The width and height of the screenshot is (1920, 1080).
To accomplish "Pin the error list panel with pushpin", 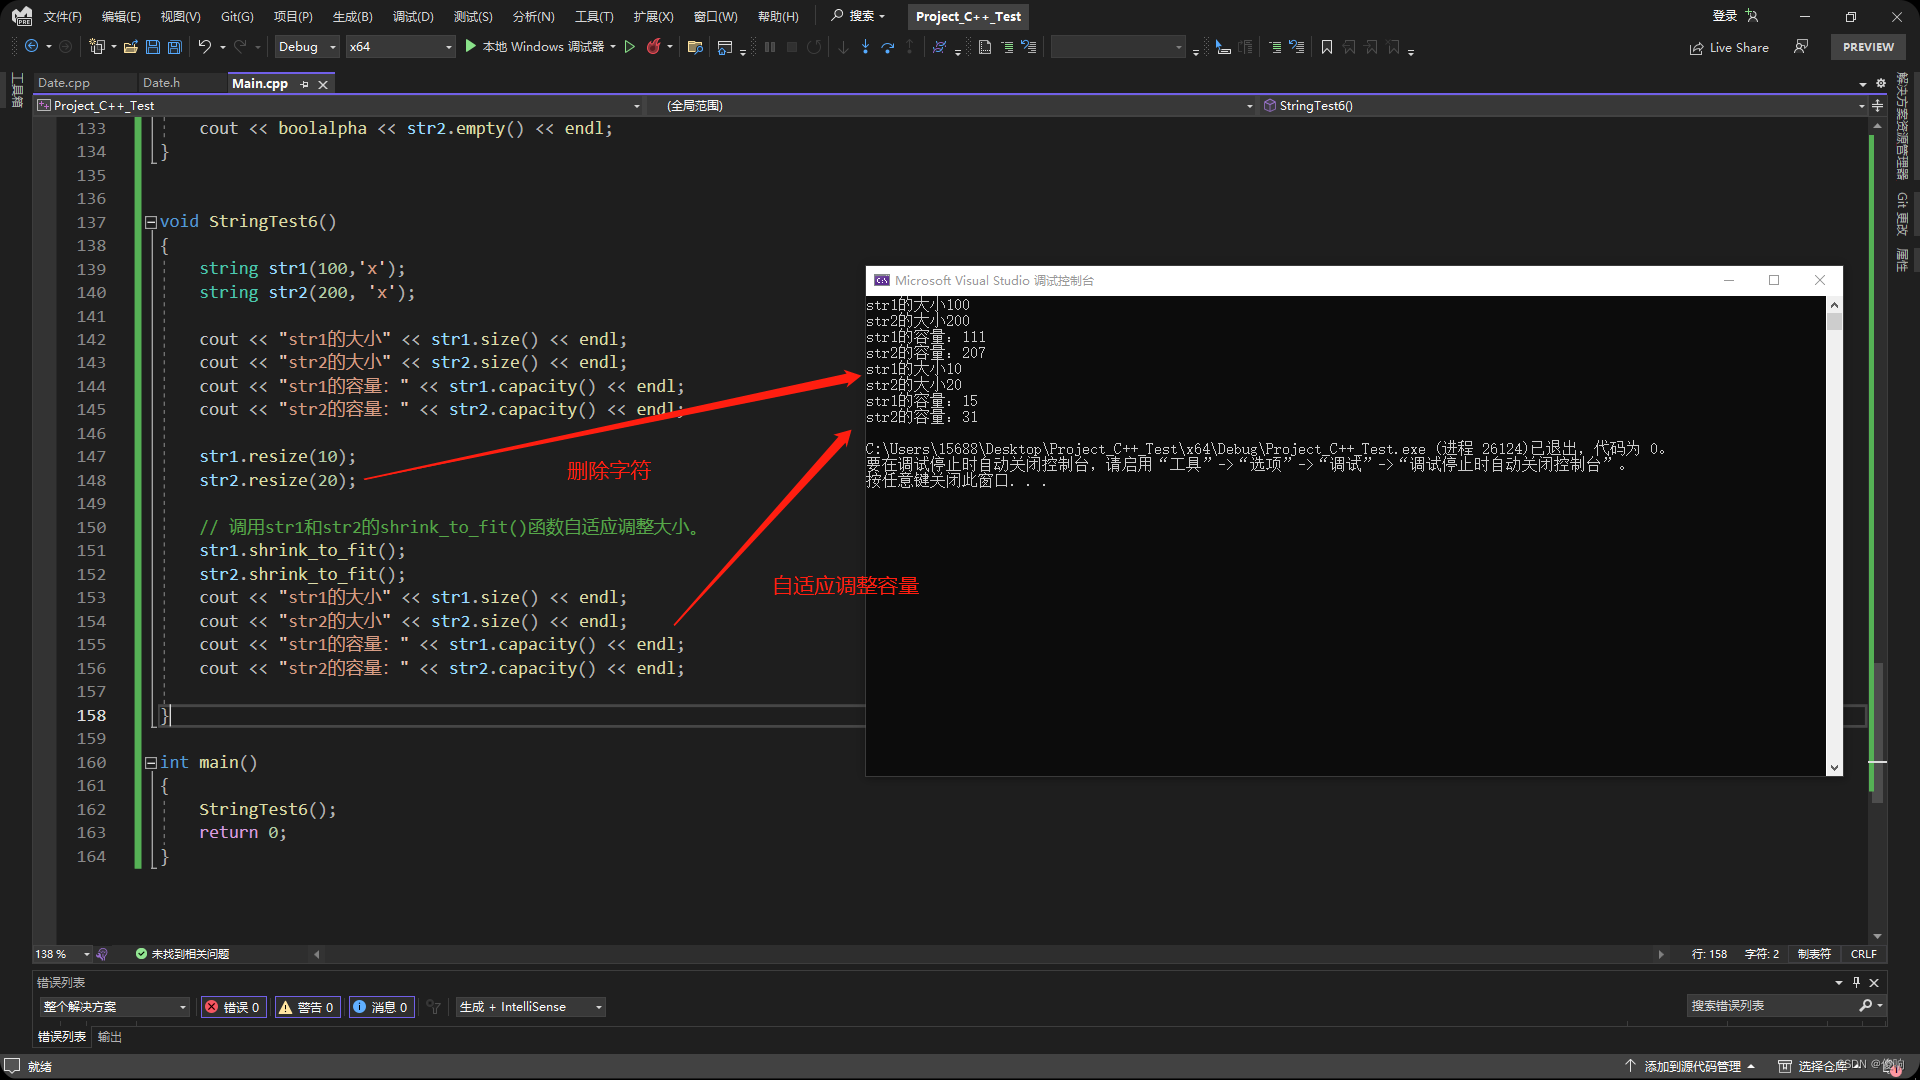I will [x=1856, y=982].
